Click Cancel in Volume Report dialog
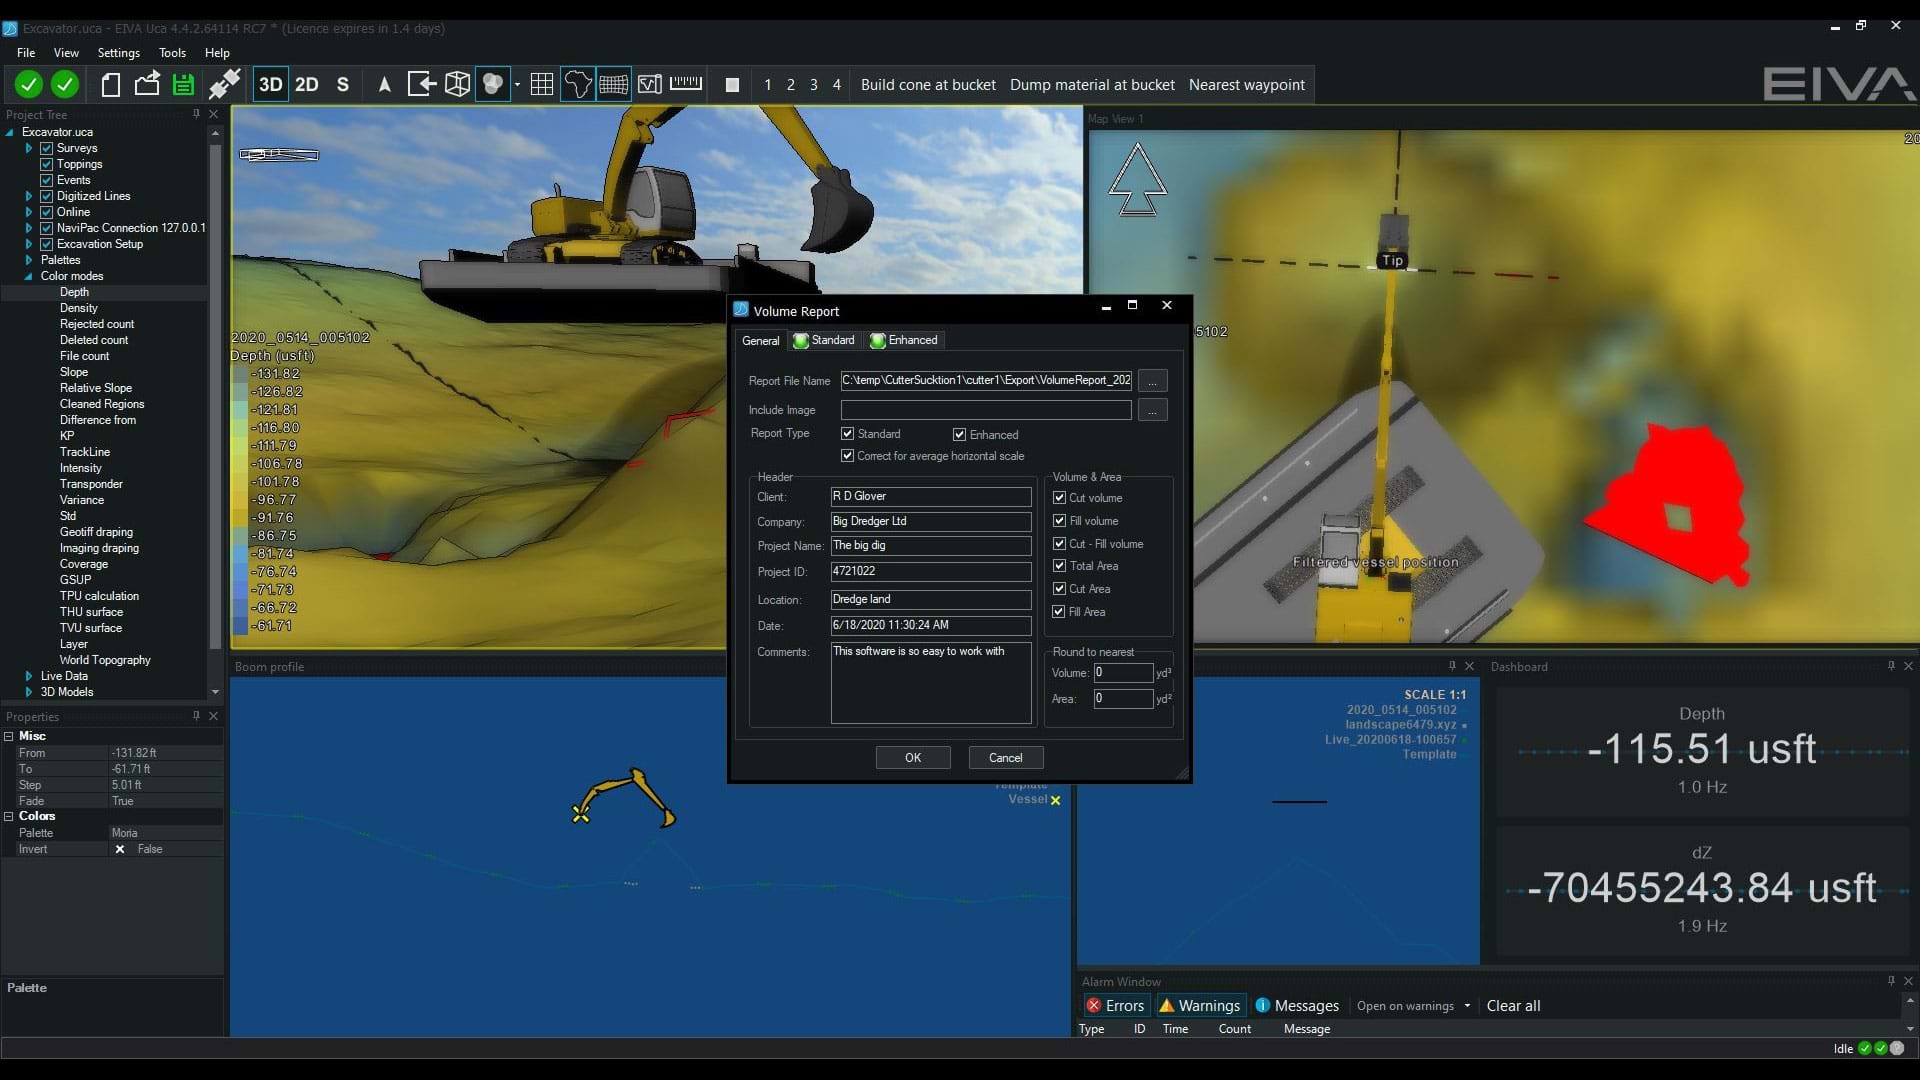This screenshot has height=1080, width=1920. [x=1006, y=758]
